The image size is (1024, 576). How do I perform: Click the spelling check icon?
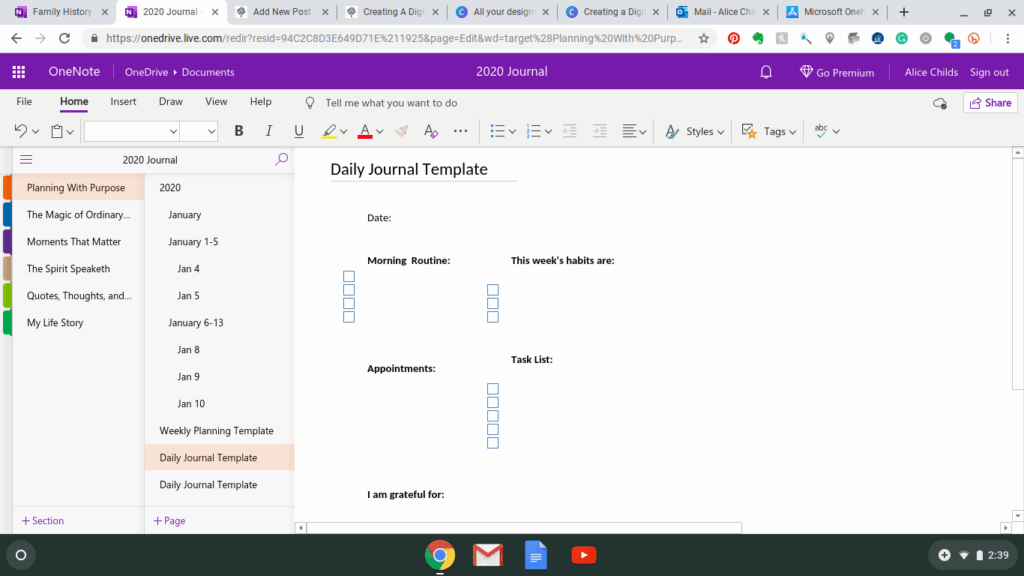click(x=822, y=131)
